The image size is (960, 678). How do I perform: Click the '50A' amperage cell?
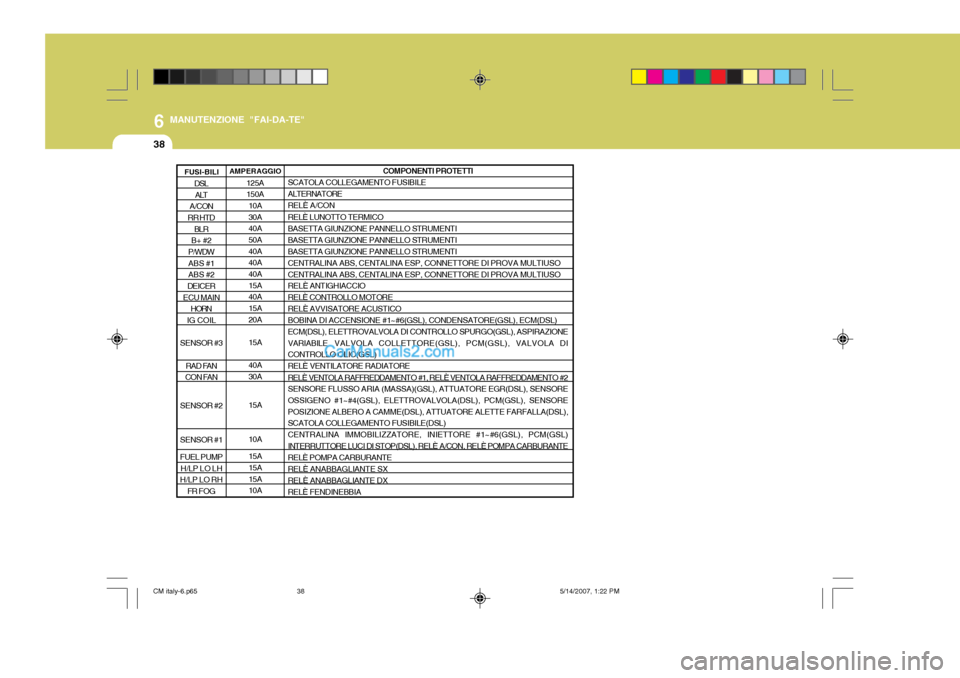click(x=255, y=240)
